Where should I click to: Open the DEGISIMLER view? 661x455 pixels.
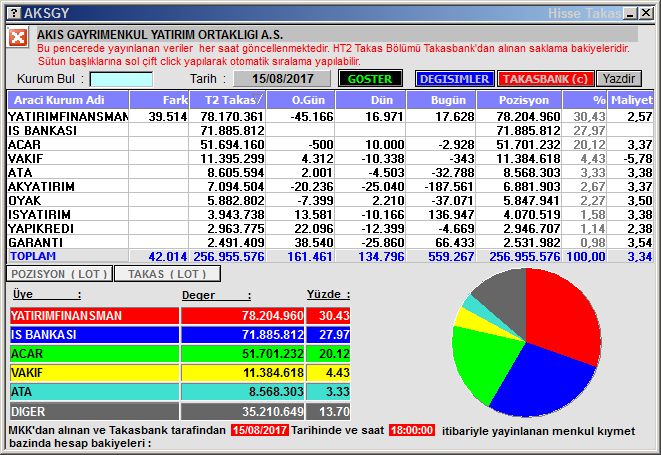pyautogui.click(x=454, y=79)
